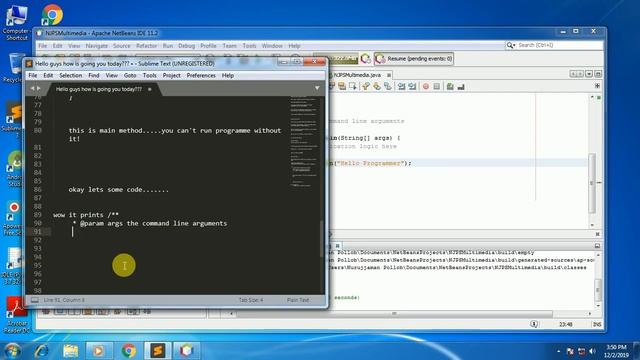Open the Sublime Text Goto menu

(x=130, y=76)
